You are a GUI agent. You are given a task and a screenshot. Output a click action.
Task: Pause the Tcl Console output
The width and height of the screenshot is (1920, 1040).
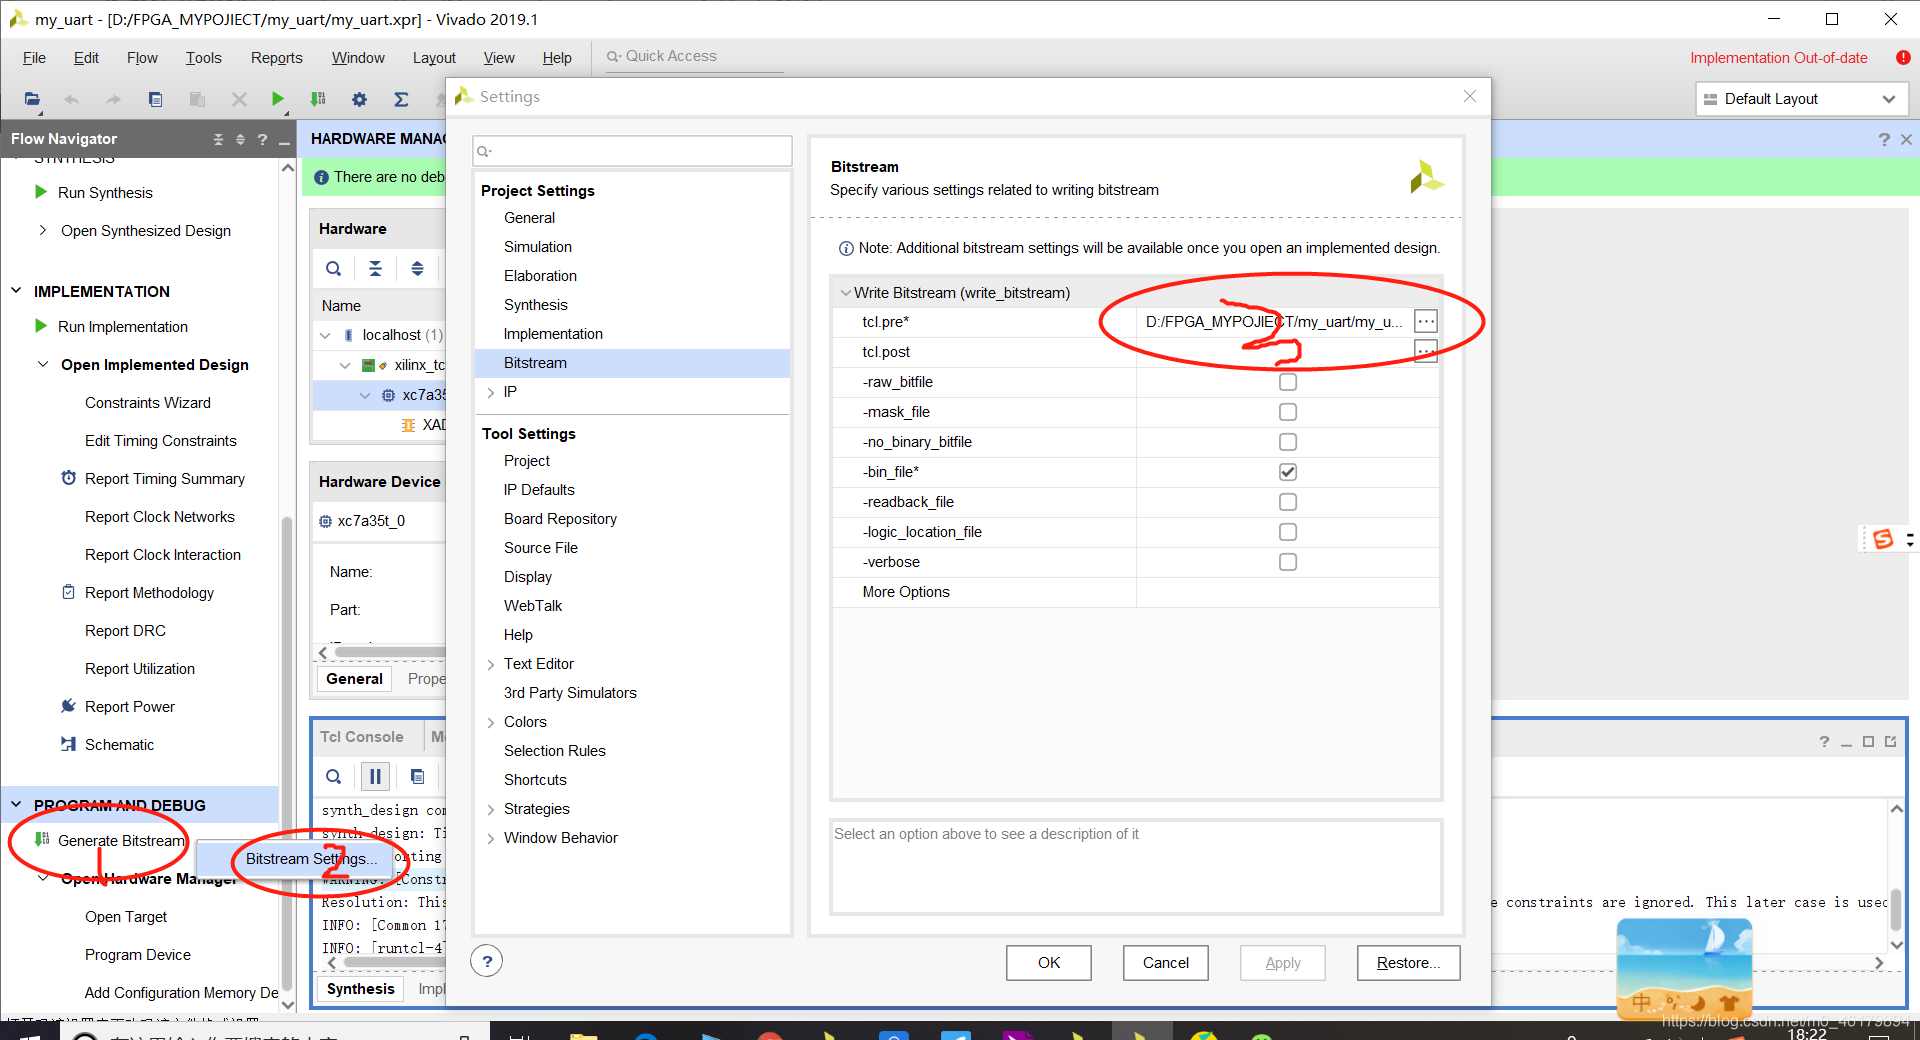point(375,776)
